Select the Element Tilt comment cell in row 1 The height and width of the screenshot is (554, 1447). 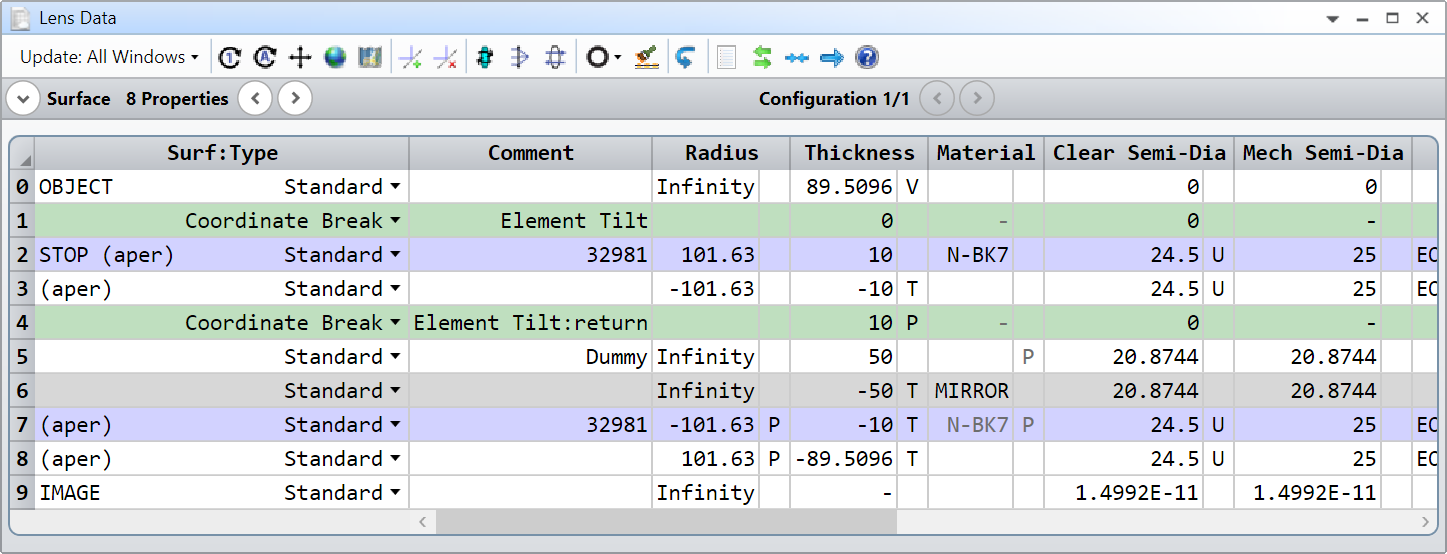point(530,221)
